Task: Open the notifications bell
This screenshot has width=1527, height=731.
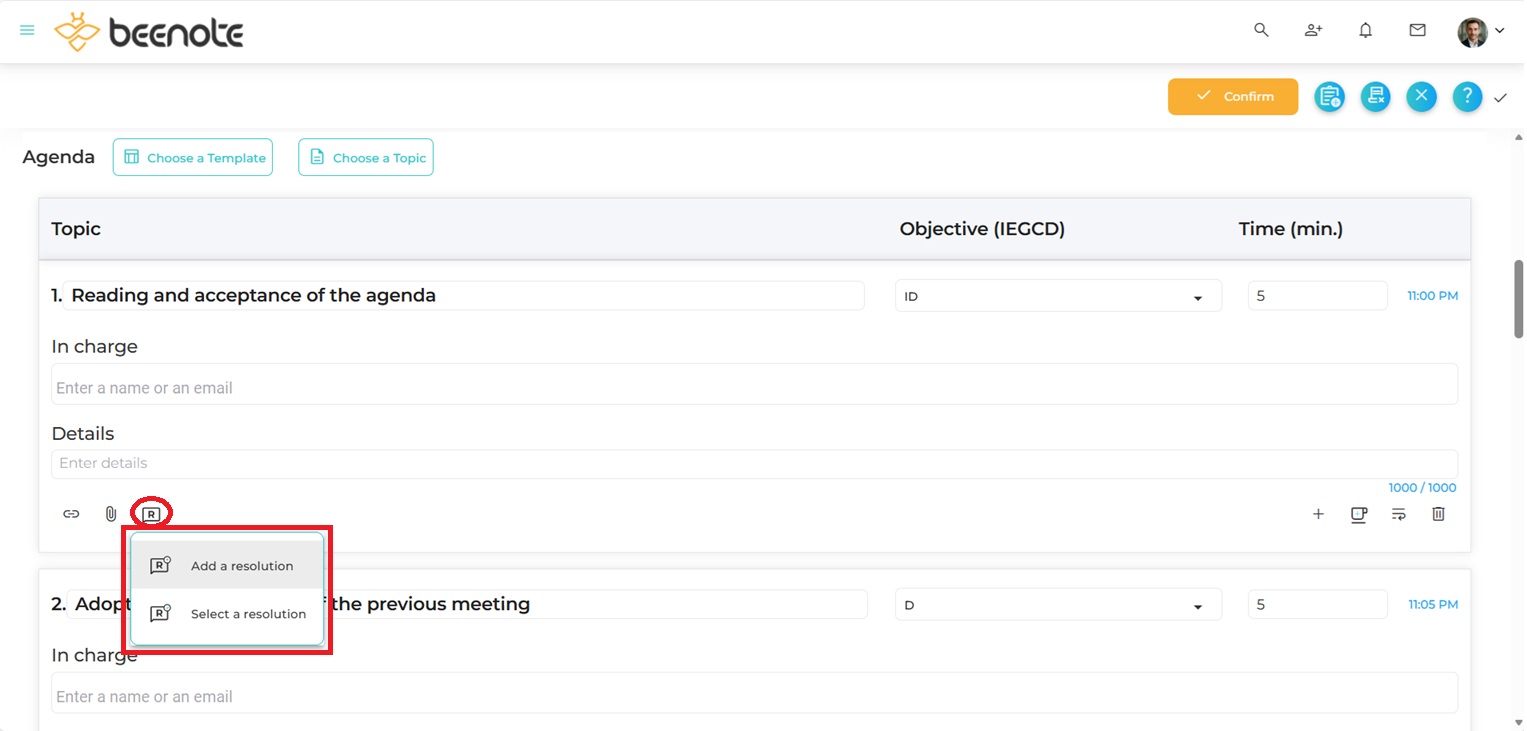Action: pos(1365,31)
